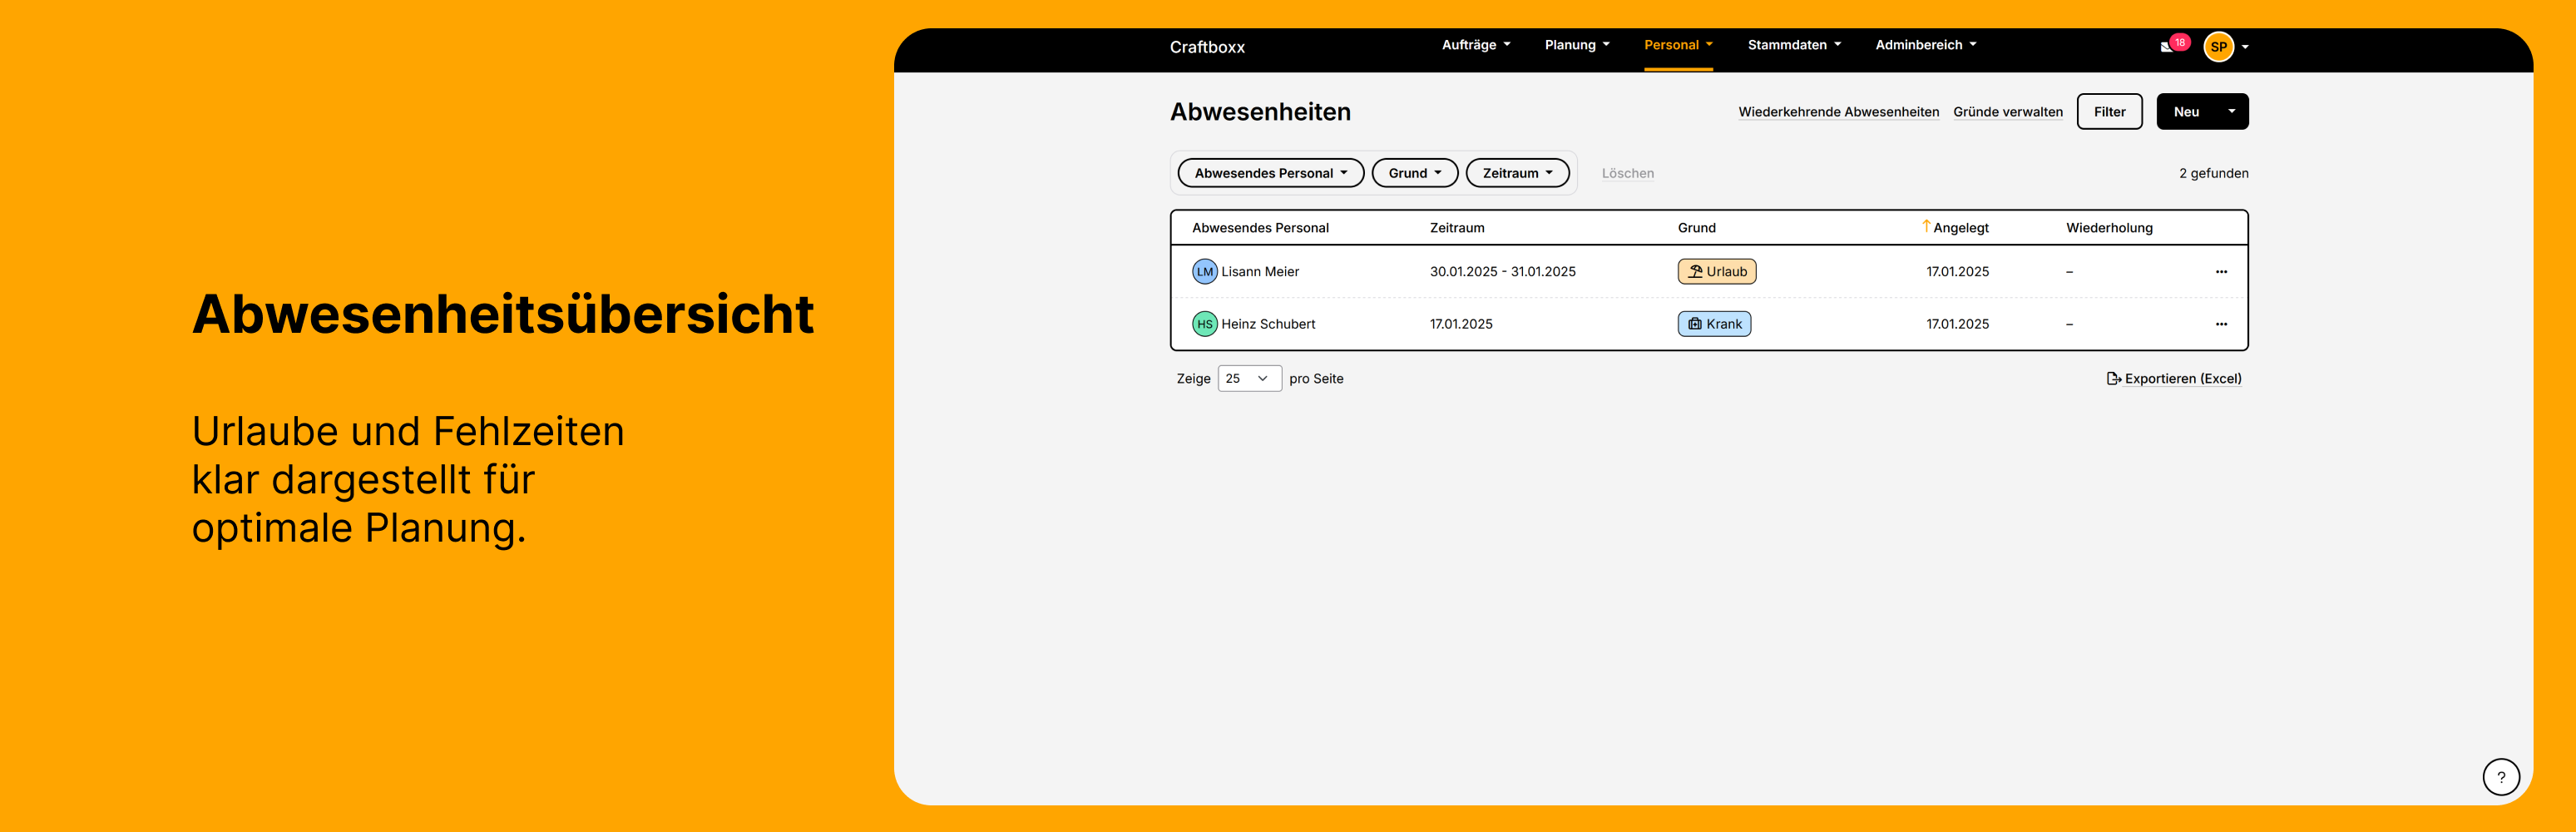2576x832 pixels.
Task: Open row actions for Lisann Meier
Action: tap(2220, 272)
